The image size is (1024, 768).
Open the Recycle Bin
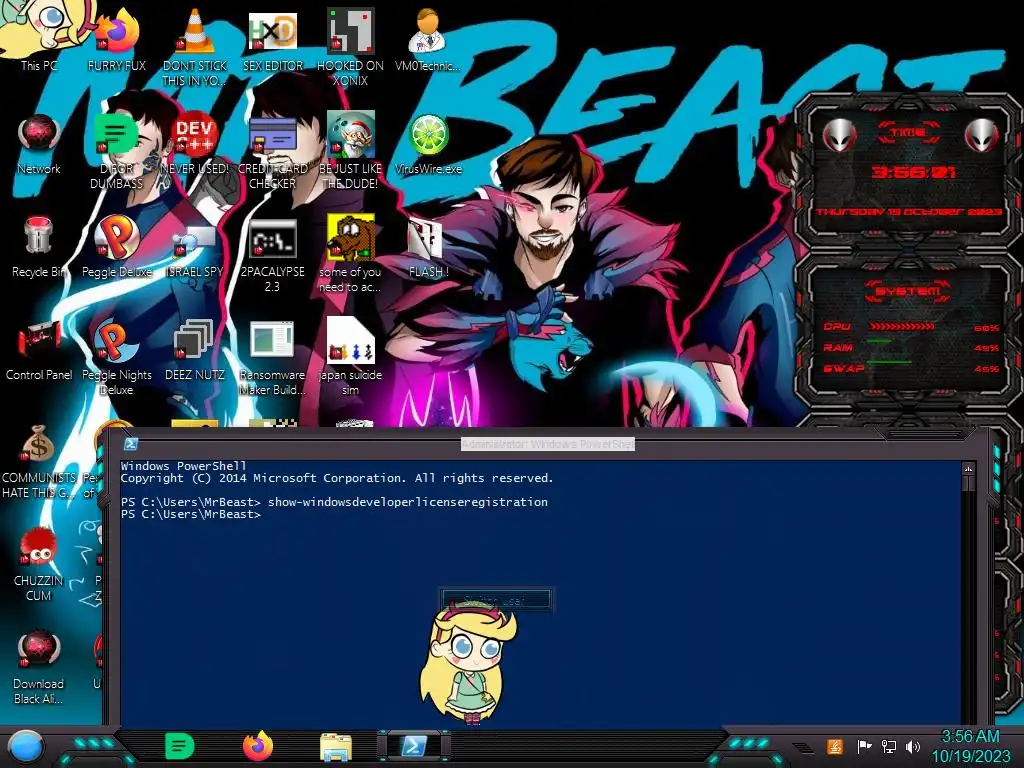[x=39, y=247]
